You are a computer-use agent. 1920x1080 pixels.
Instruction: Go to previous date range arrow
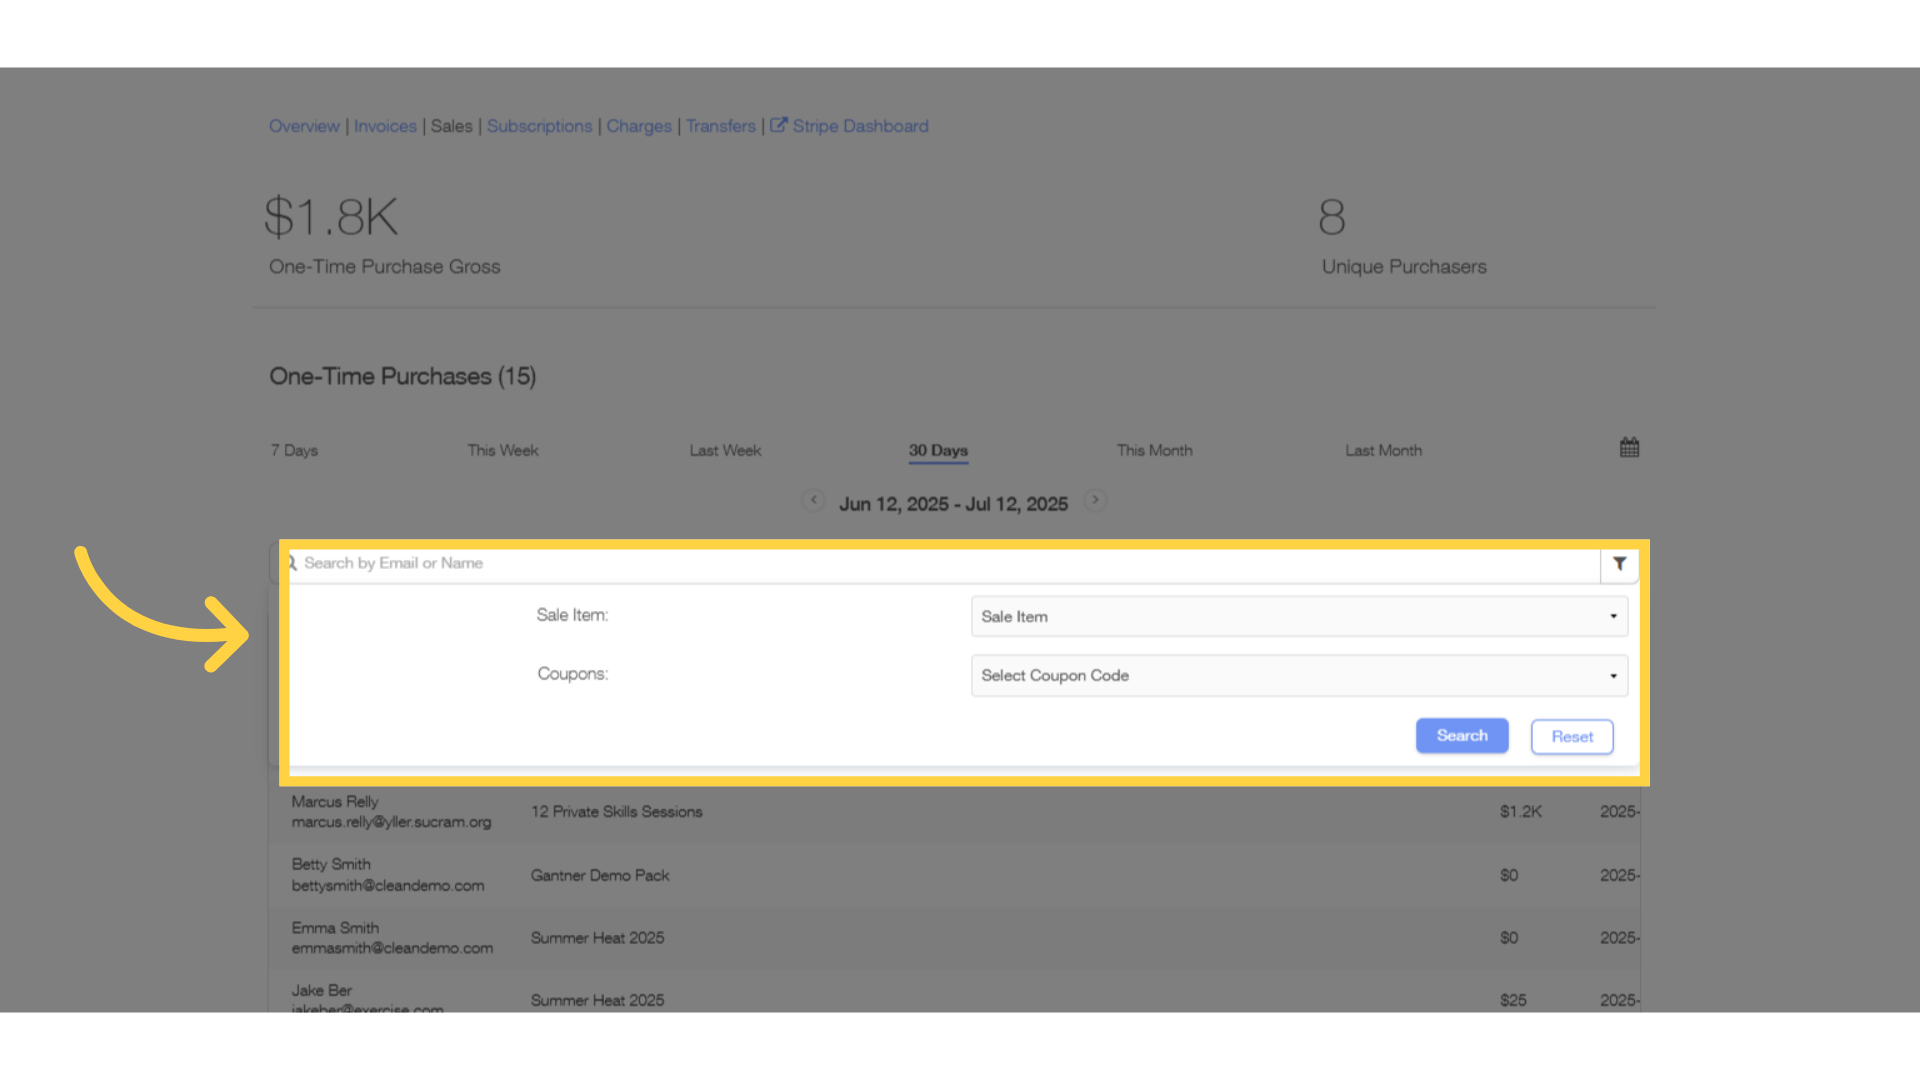coord(814,500)
